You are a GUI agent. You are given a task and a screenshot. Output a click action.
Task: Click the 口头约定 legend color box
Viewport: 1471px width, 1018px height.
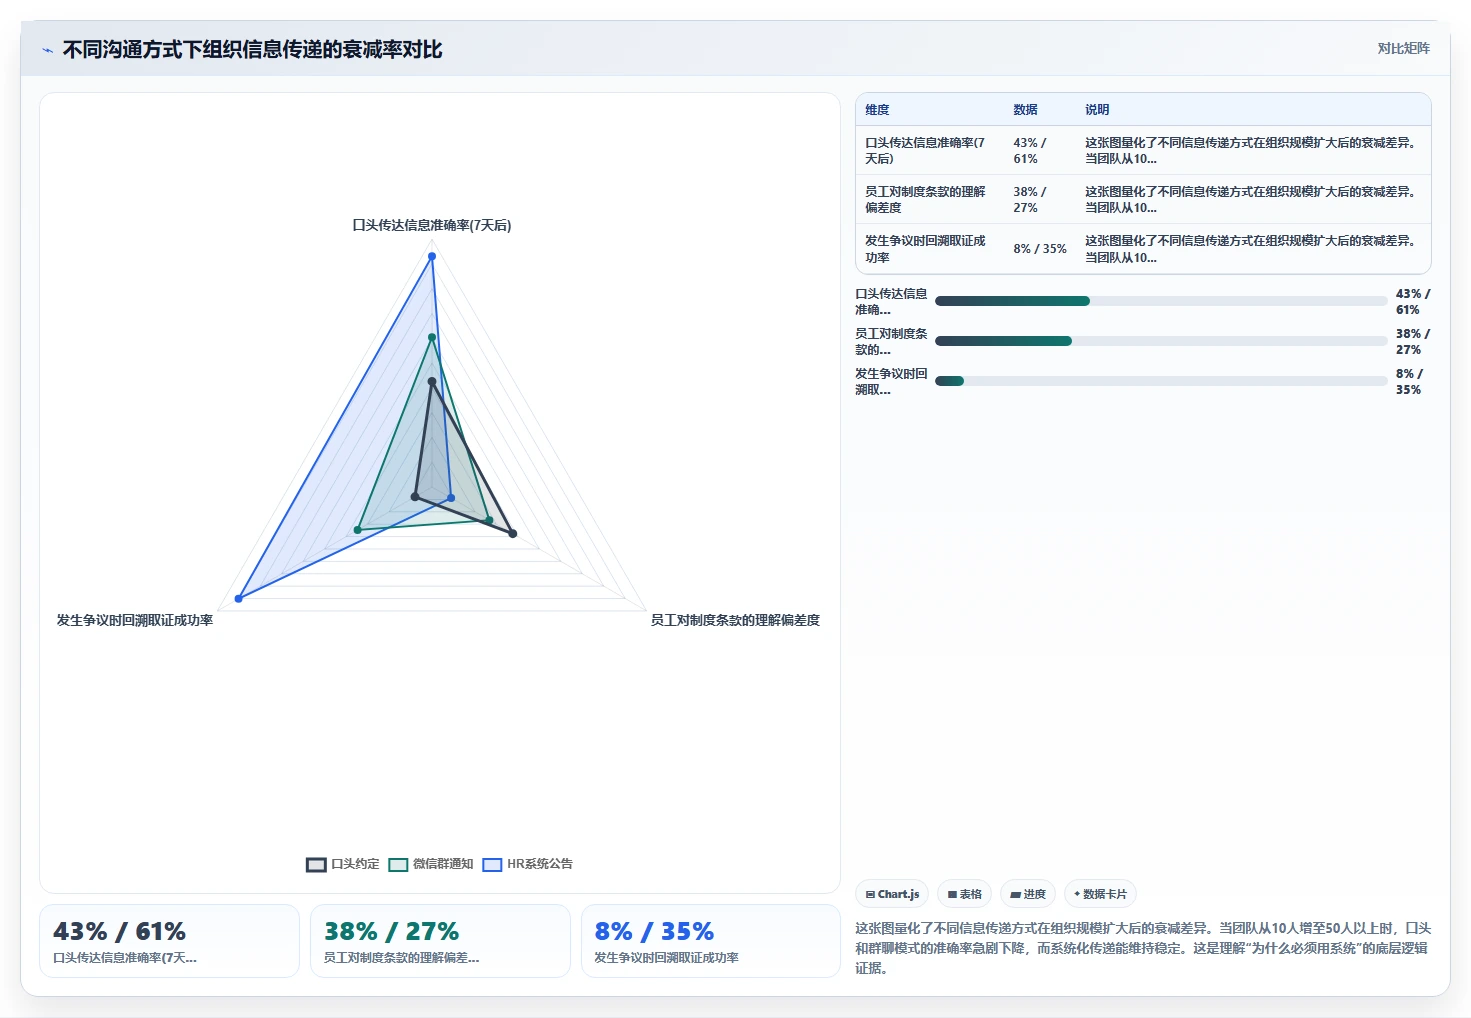316,865
